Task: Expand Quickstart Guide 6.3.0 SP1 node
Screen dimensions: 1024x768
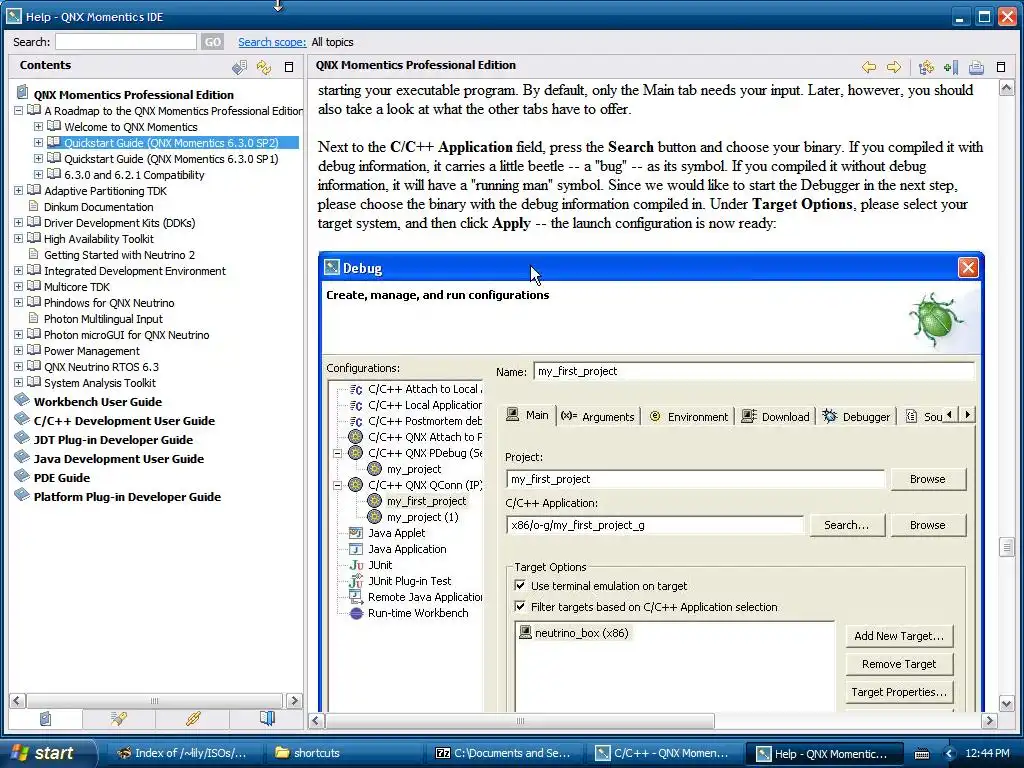Action: click(38, 159)
